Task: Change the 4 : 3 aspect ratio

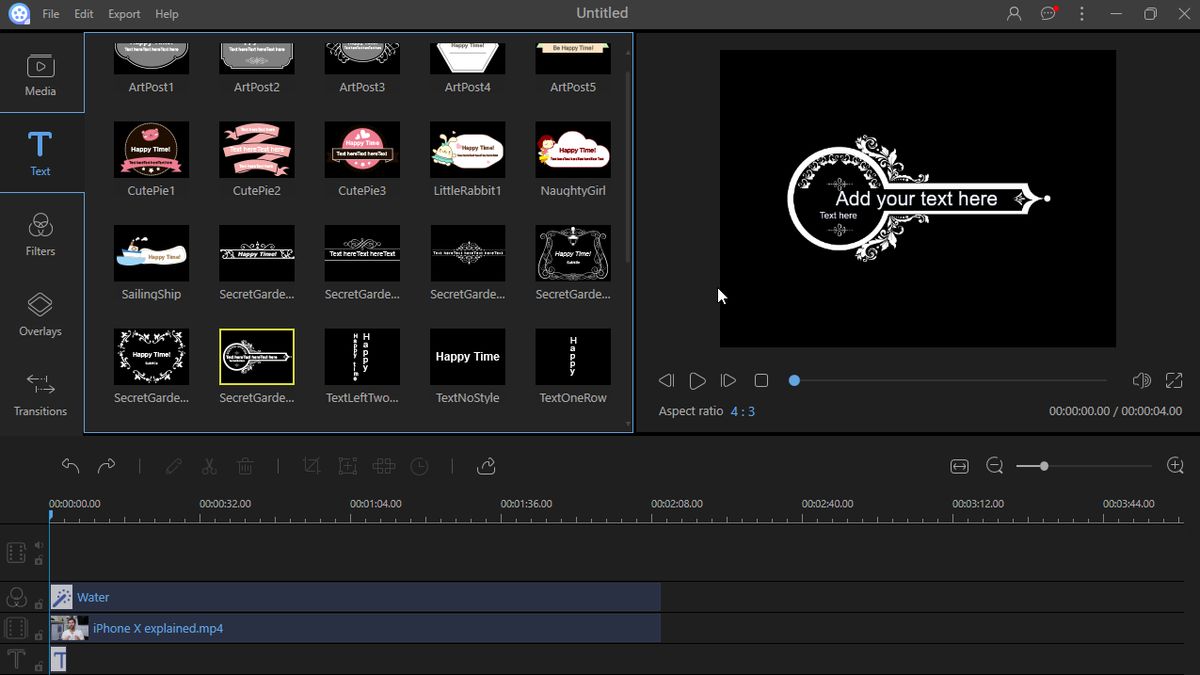Action: pos(742,411)
